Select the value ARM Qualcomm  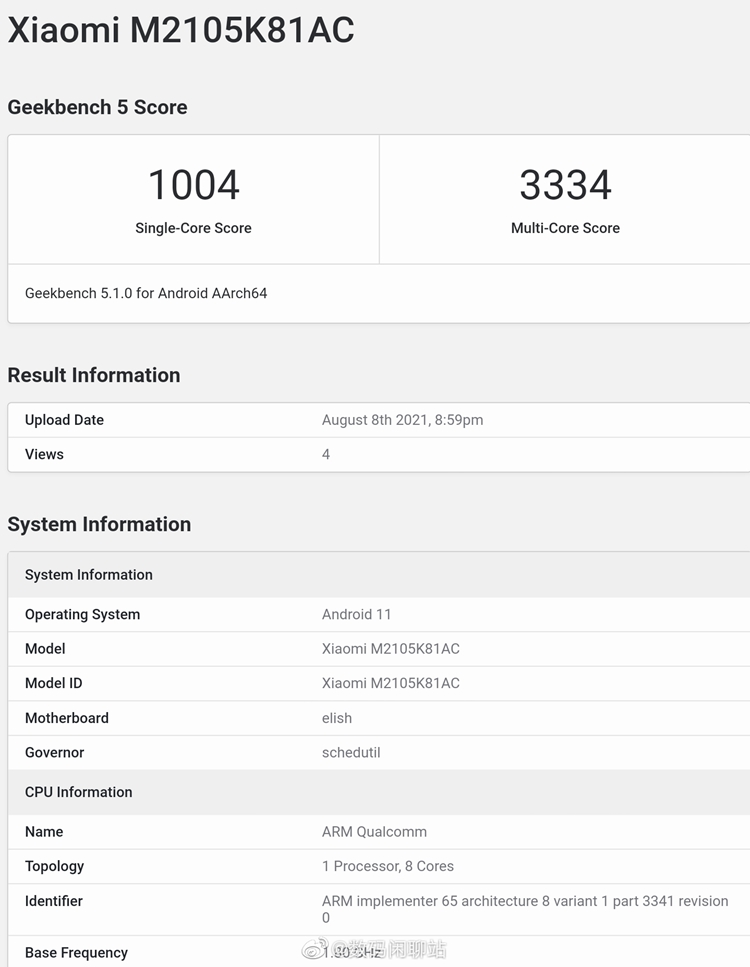(x=374, y=831)
